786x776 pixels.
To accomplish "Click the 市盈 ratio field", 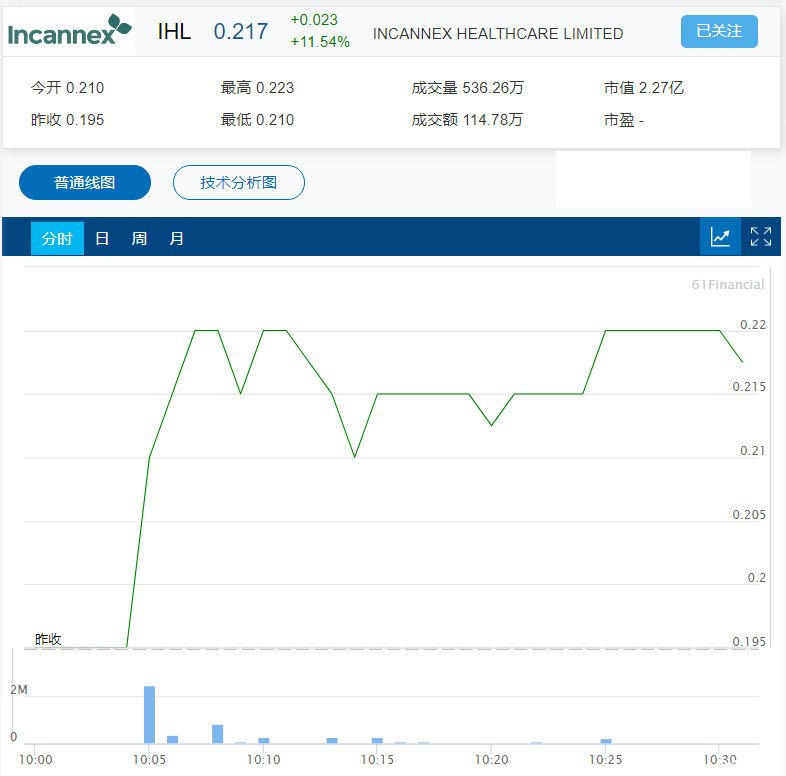I will [x=624, y=120].
